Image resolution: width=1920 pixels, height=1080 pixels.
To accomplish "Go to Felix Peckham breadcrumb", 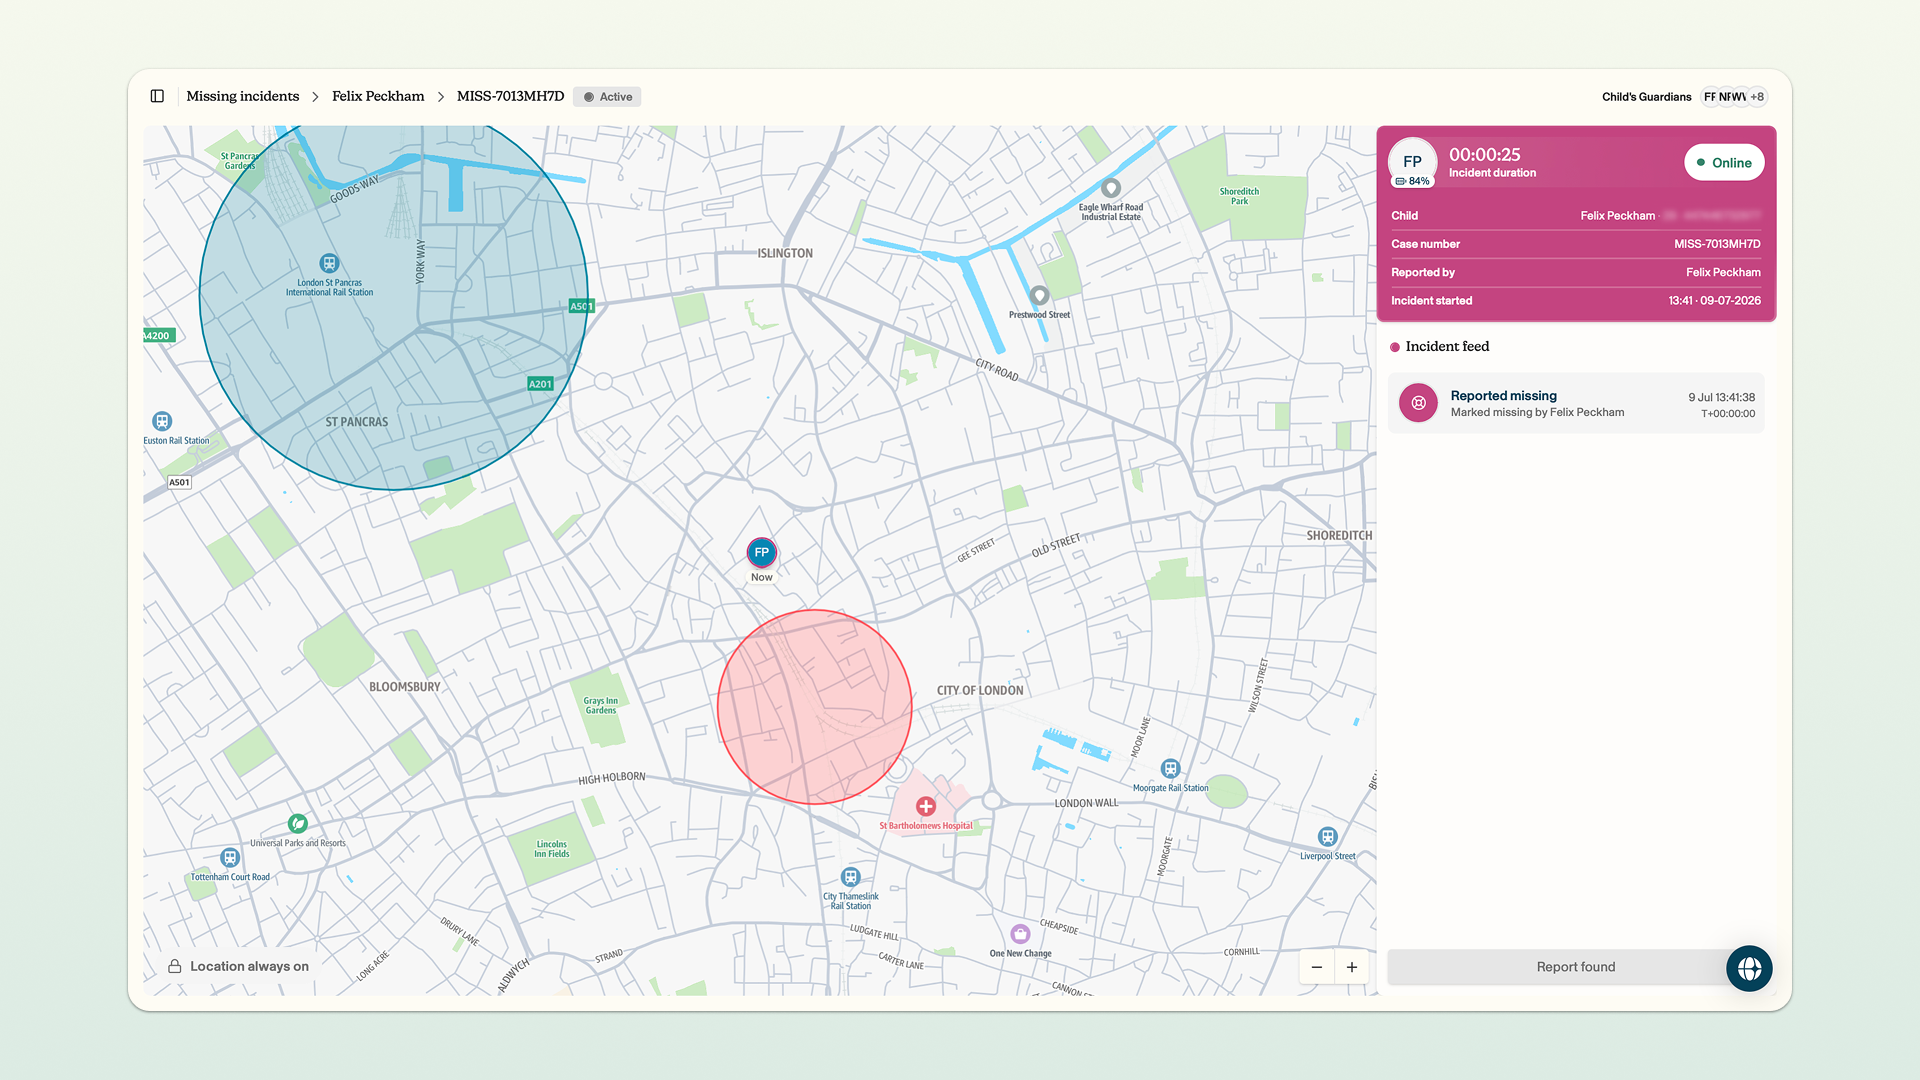I will pos(378,96).
